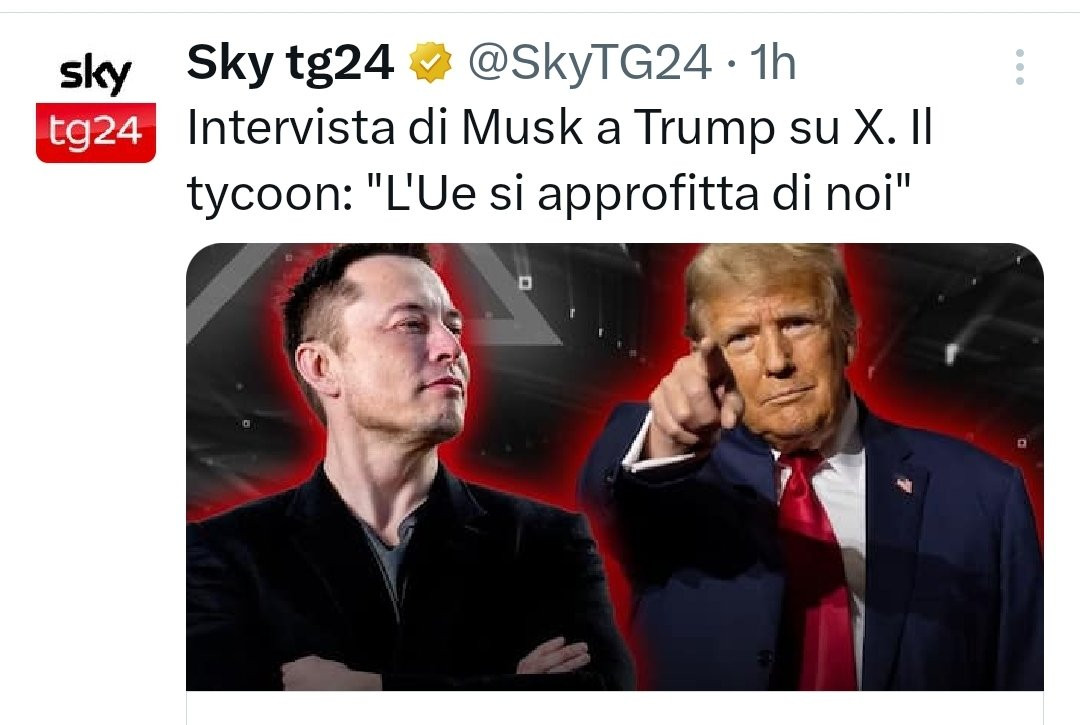Open the three-dot more options menu
The image size is (1080, 725).
point(1020,67)
